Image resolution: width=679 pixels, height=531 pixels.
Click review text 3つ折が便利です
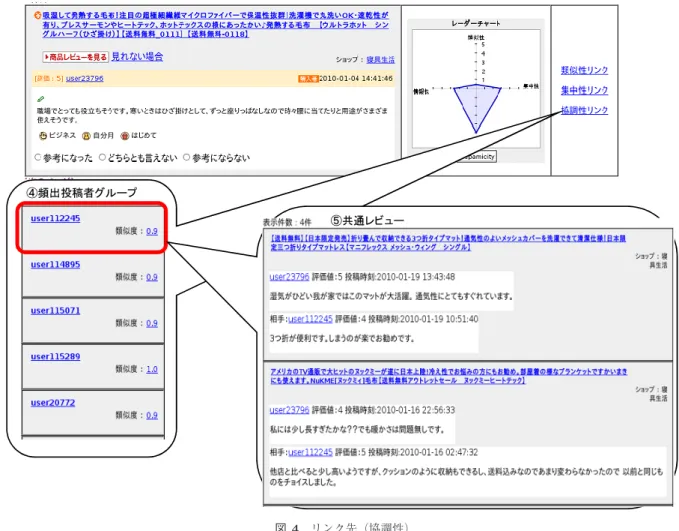coord(342,339)
